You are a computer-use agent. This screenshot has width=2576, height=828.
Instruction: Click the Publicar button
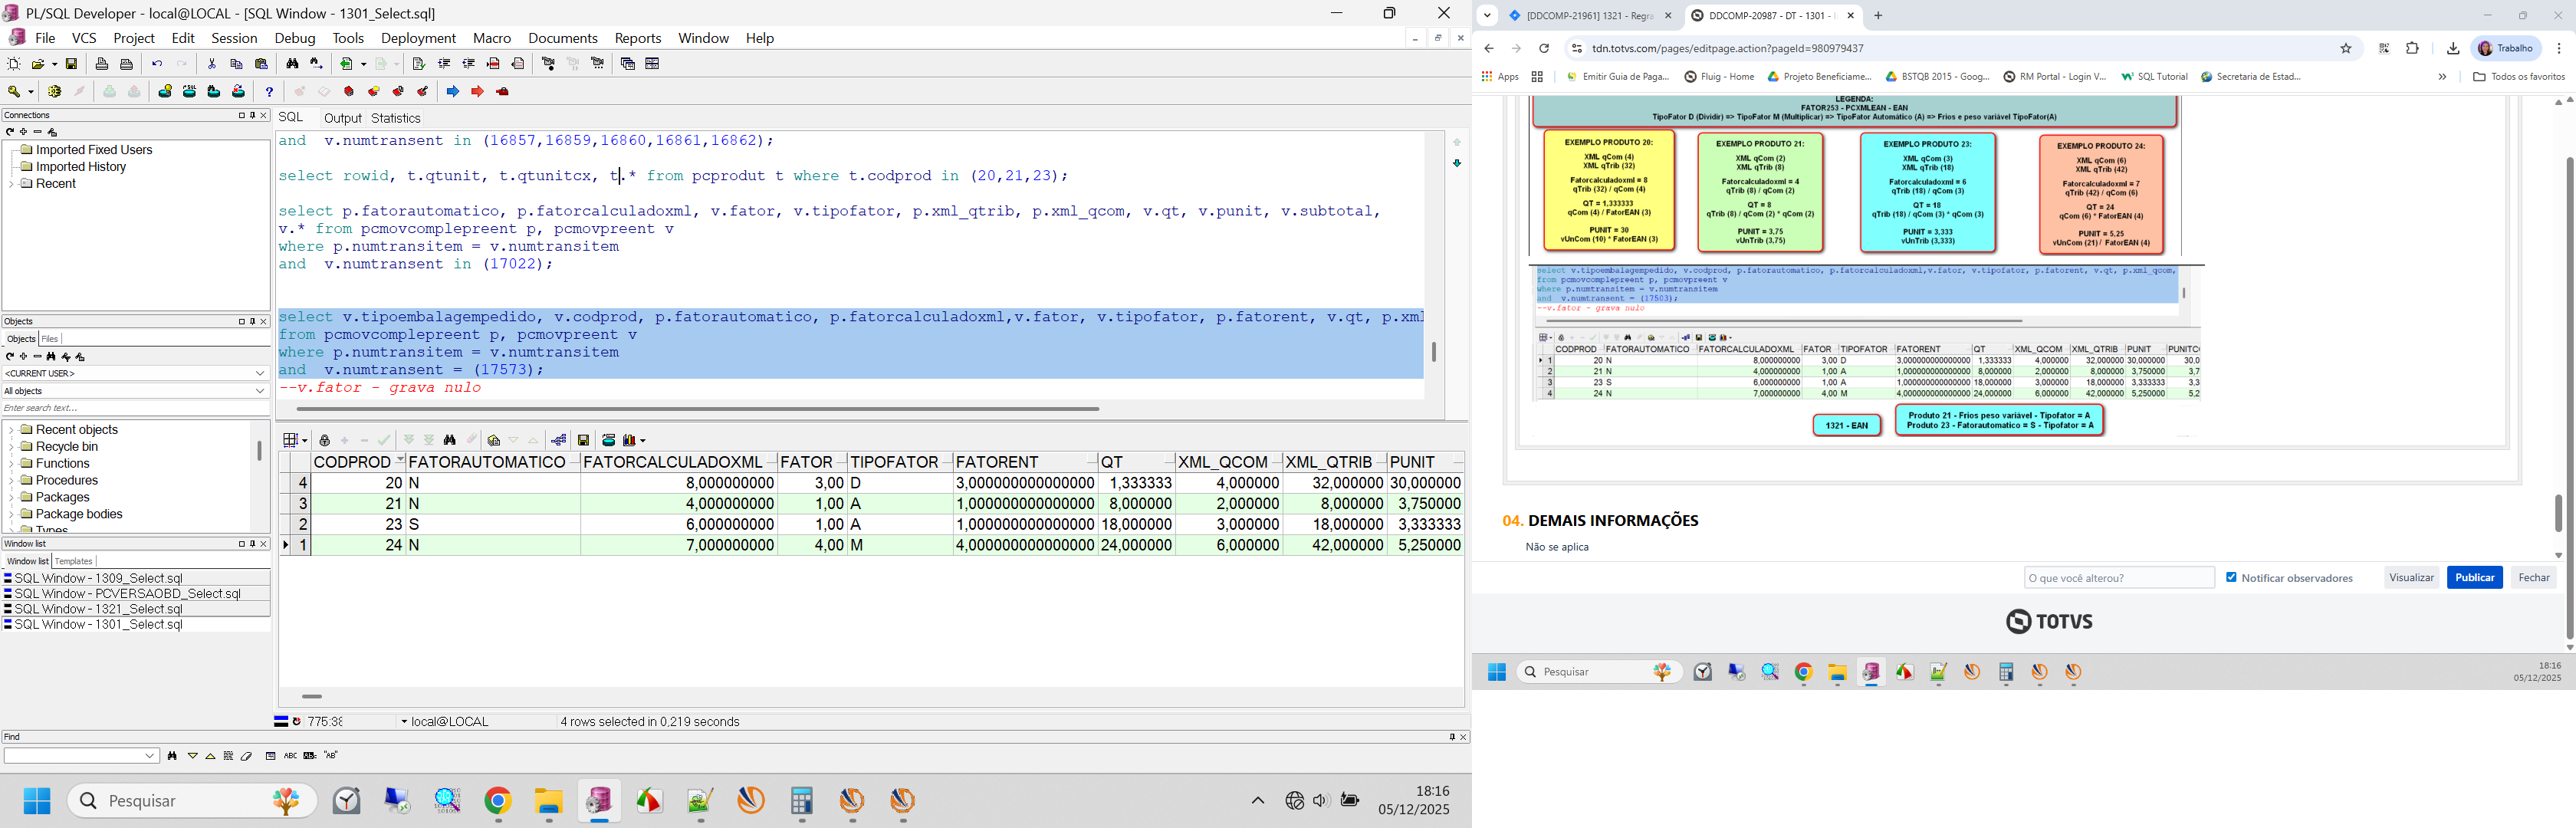[2473, 577]
